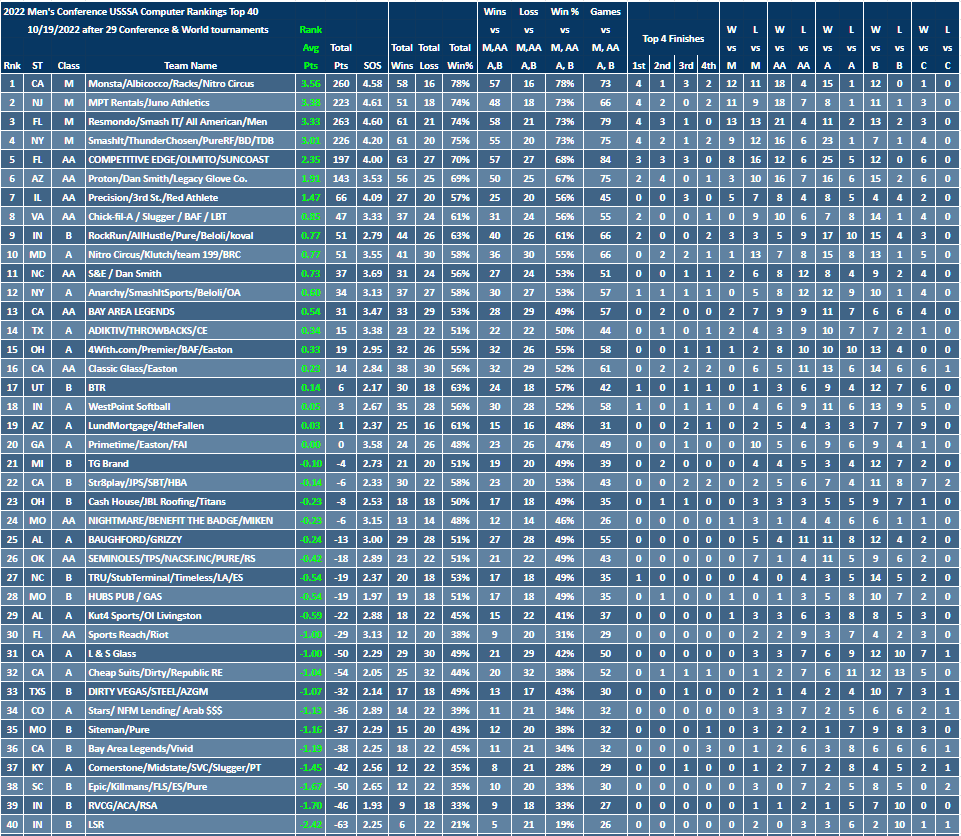Select rank average value 3.56
Screen dimensions: 961x836
(x=311, y=83)
